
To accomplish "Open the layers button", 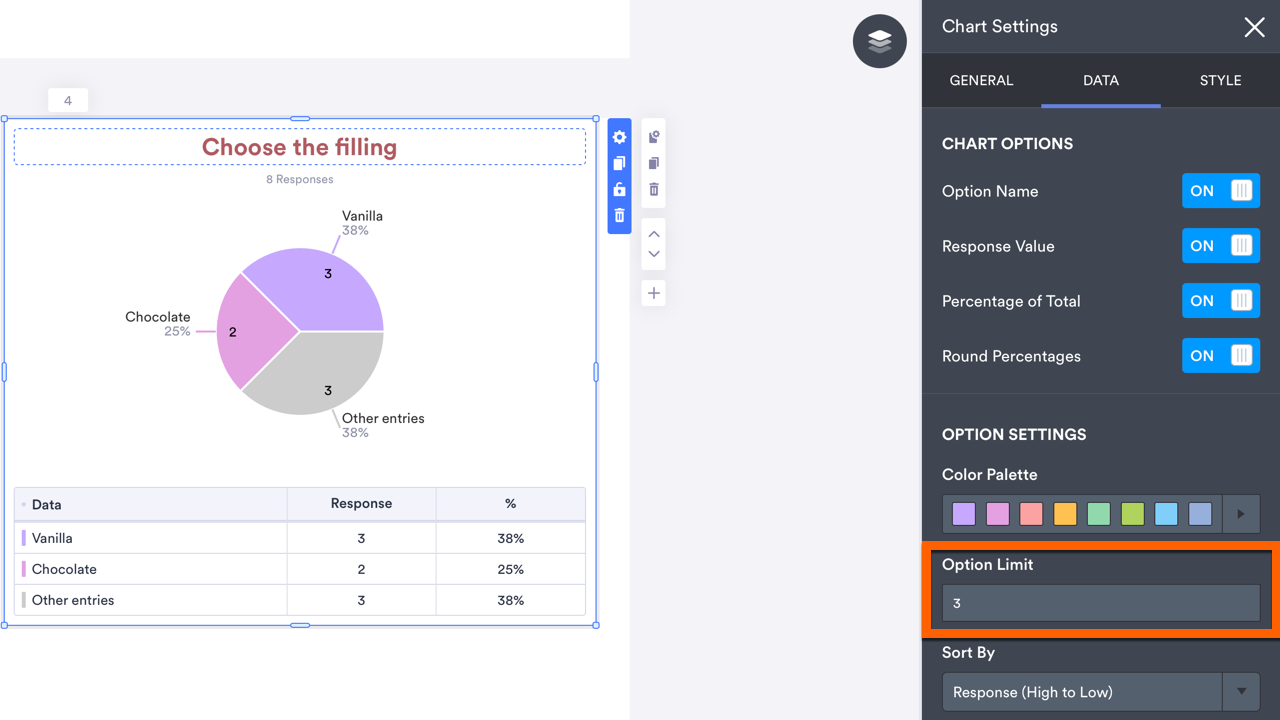I will [880, 41].
